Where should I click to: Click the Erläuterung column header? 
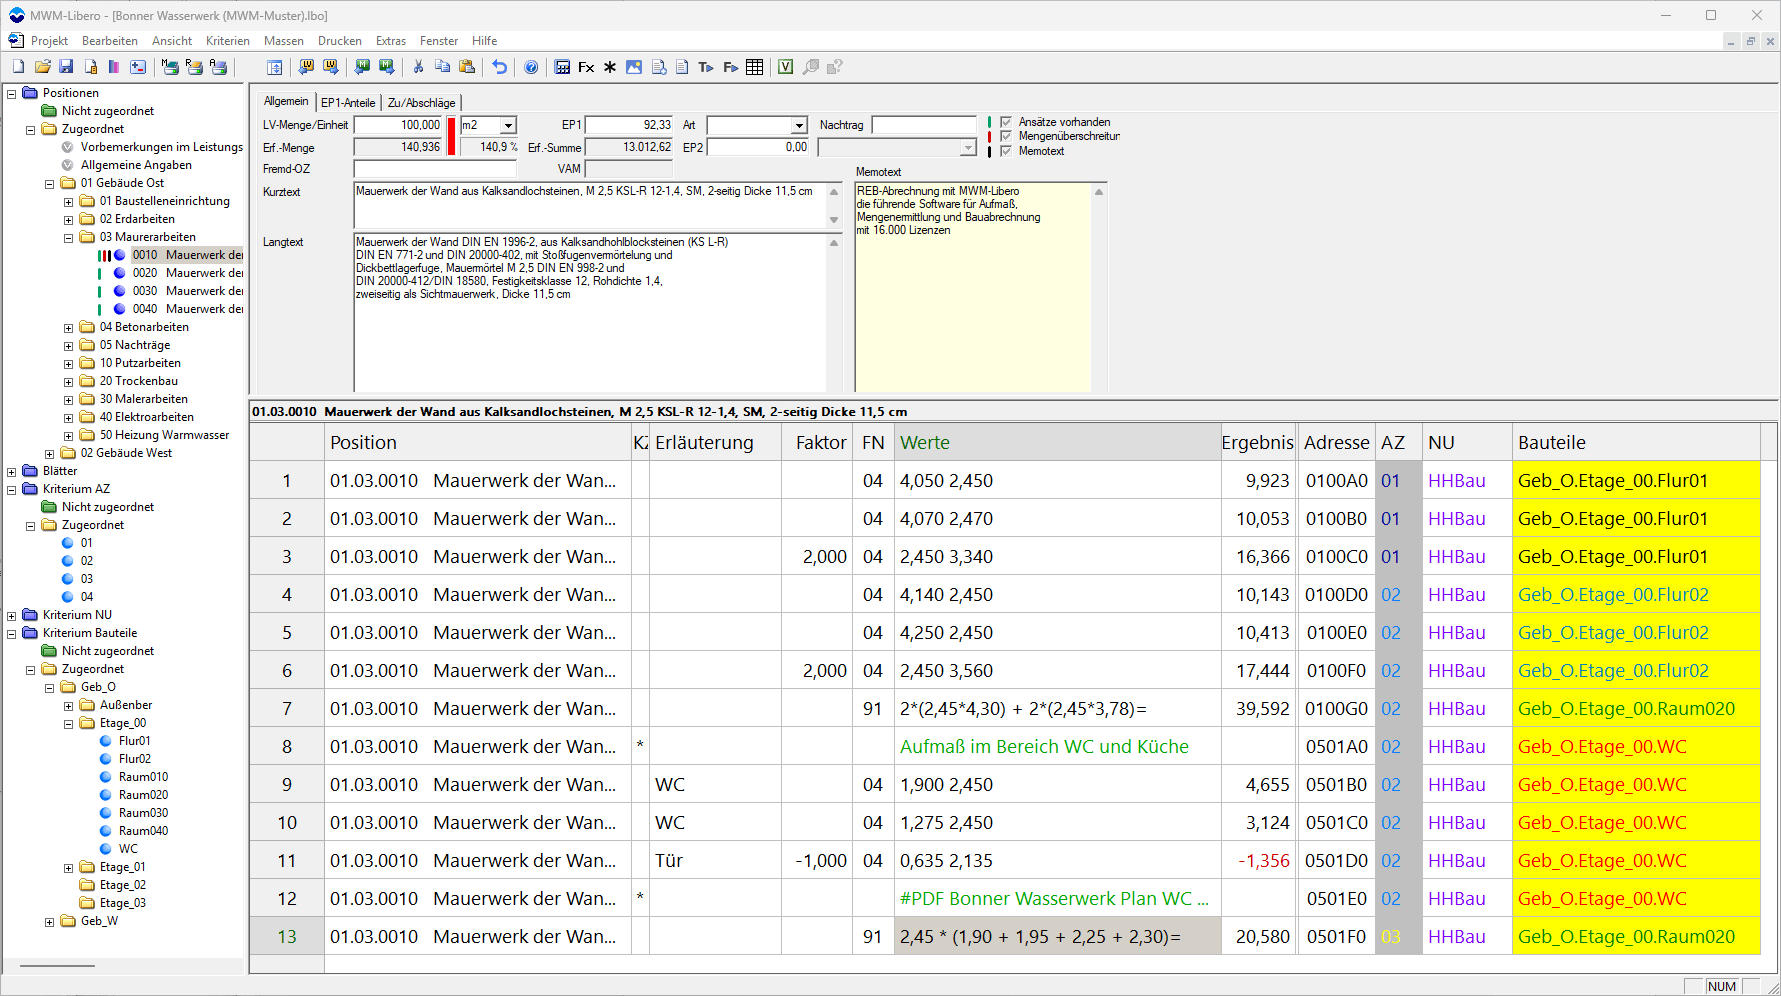[715, 442]
